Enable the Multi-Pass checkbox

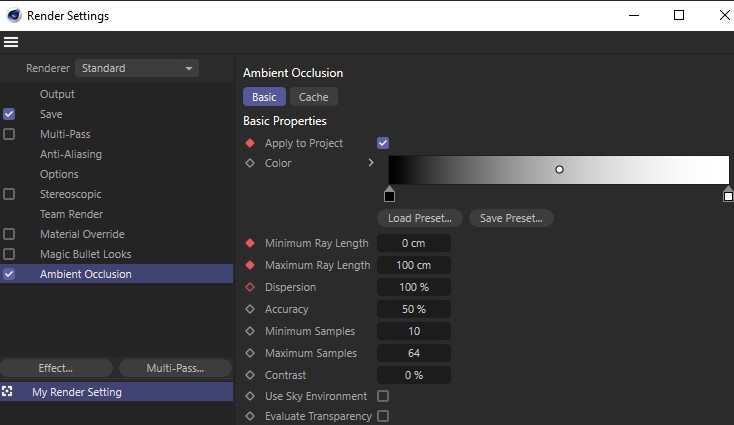(x=9, y=134)
